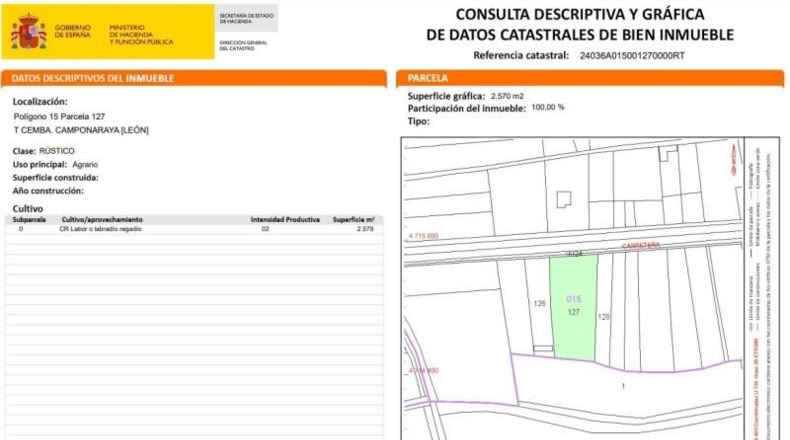The image size is (790, 440).
Task: Click the '4.715.000' coordinate label on map
Action: click(x=423, y=236)
